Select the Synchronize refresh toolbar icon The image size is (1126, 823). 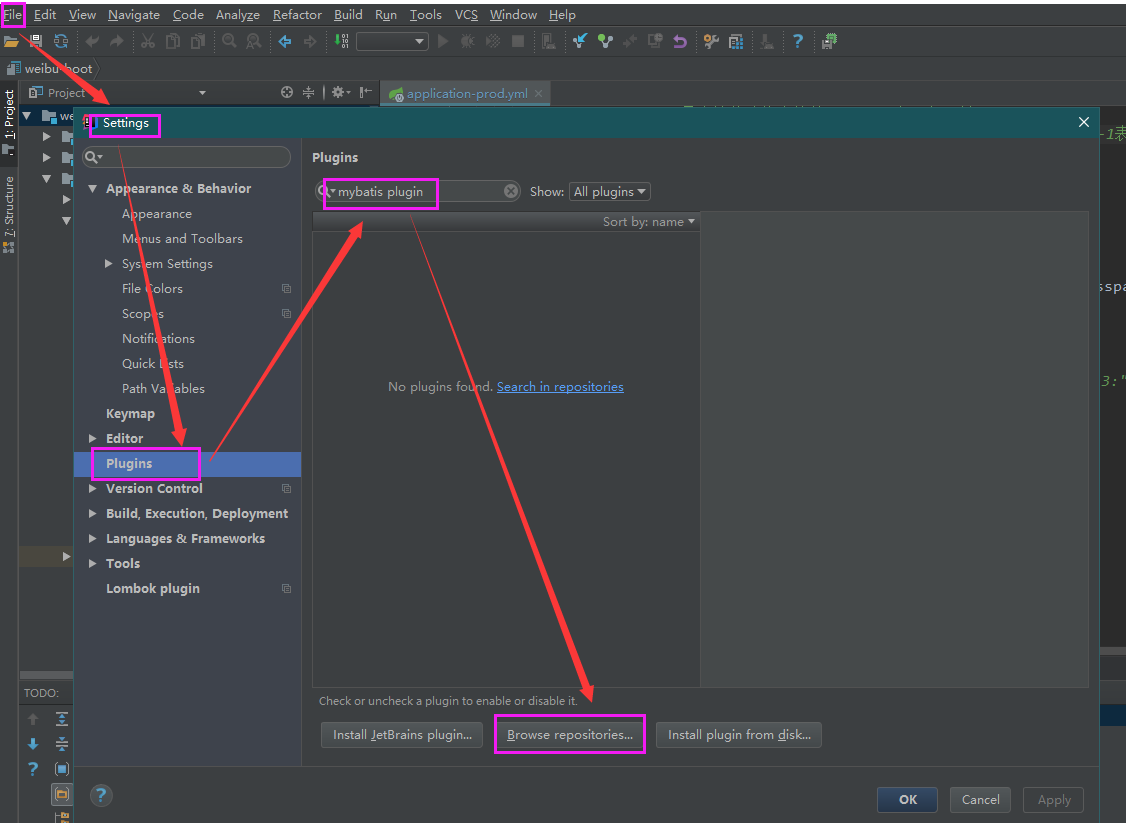pyautogui.click(x=60, y=41)
